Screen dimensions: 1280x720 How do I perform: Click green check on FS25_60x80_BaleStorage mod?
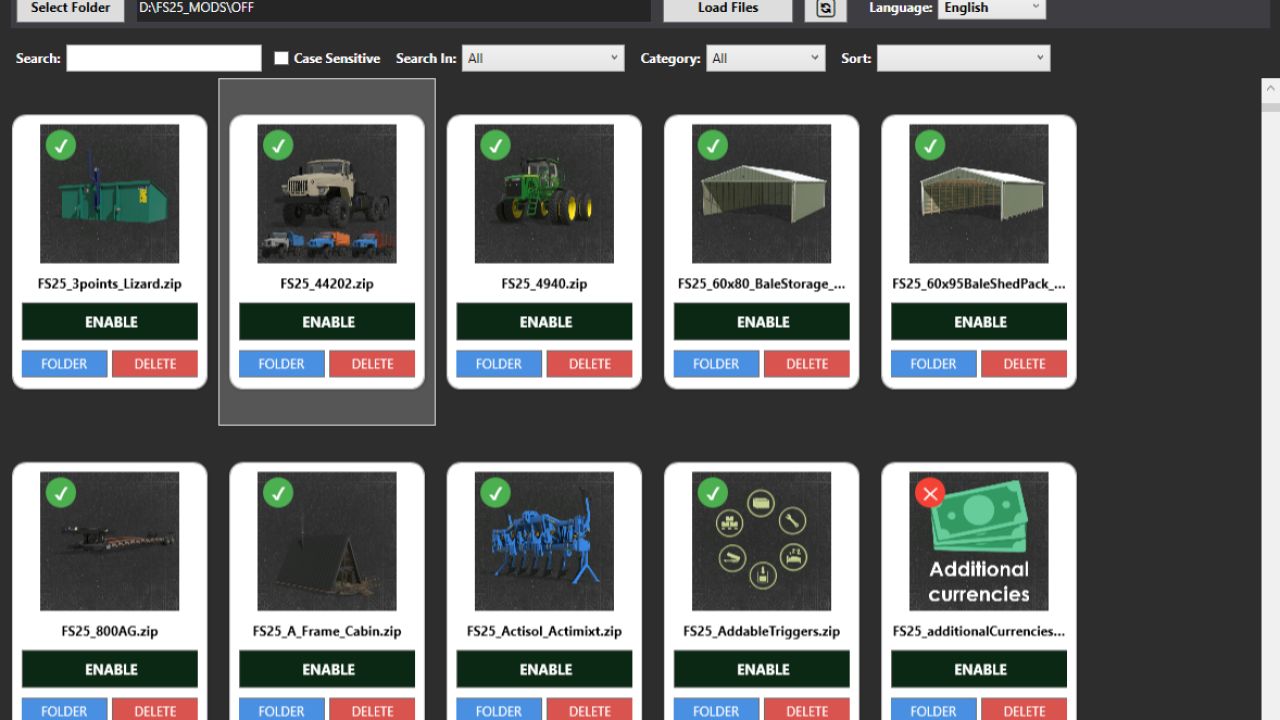click(712, 145)
